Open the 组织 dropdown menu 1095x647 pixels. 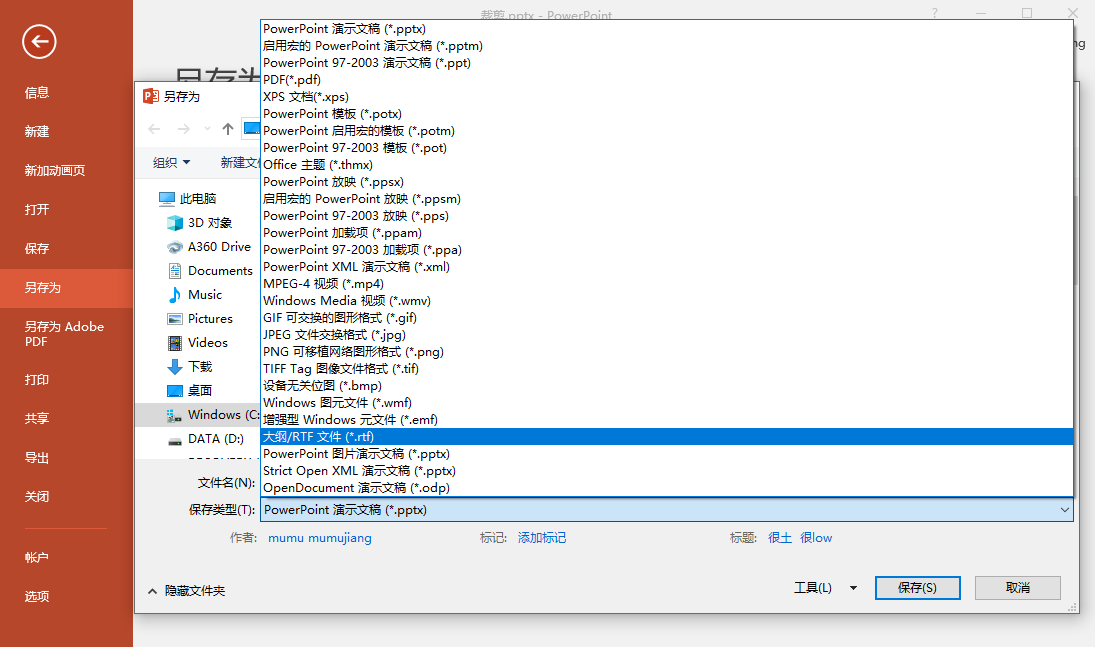pos(171,162)
